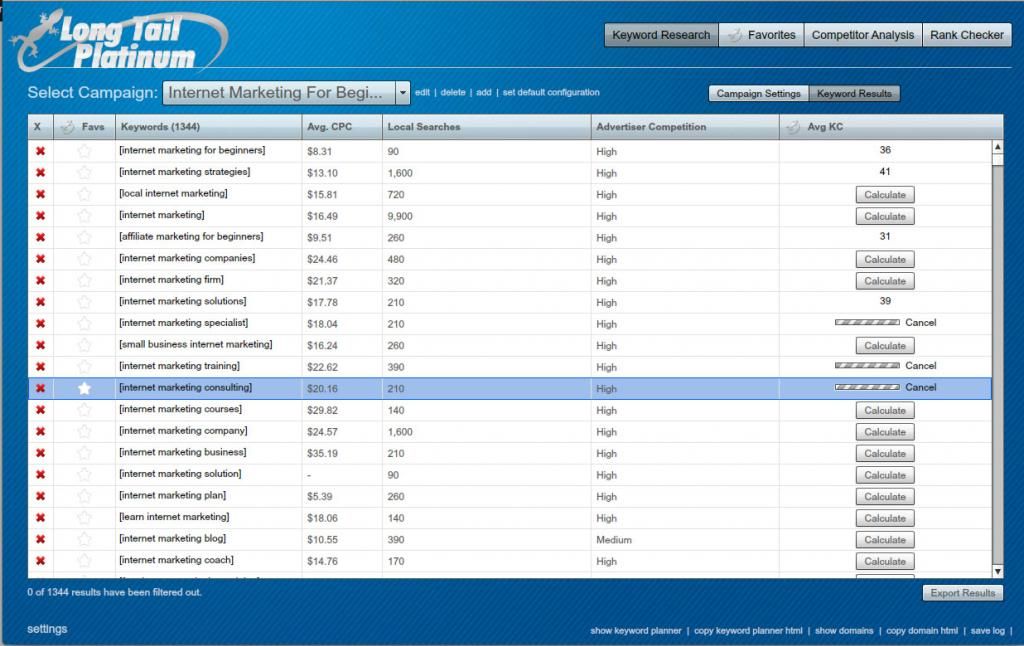Remove the [learn internet marketing] keyword
The height and width of the screenshot is (646, 1024).
pyautogui.click(x=40, y=517)
